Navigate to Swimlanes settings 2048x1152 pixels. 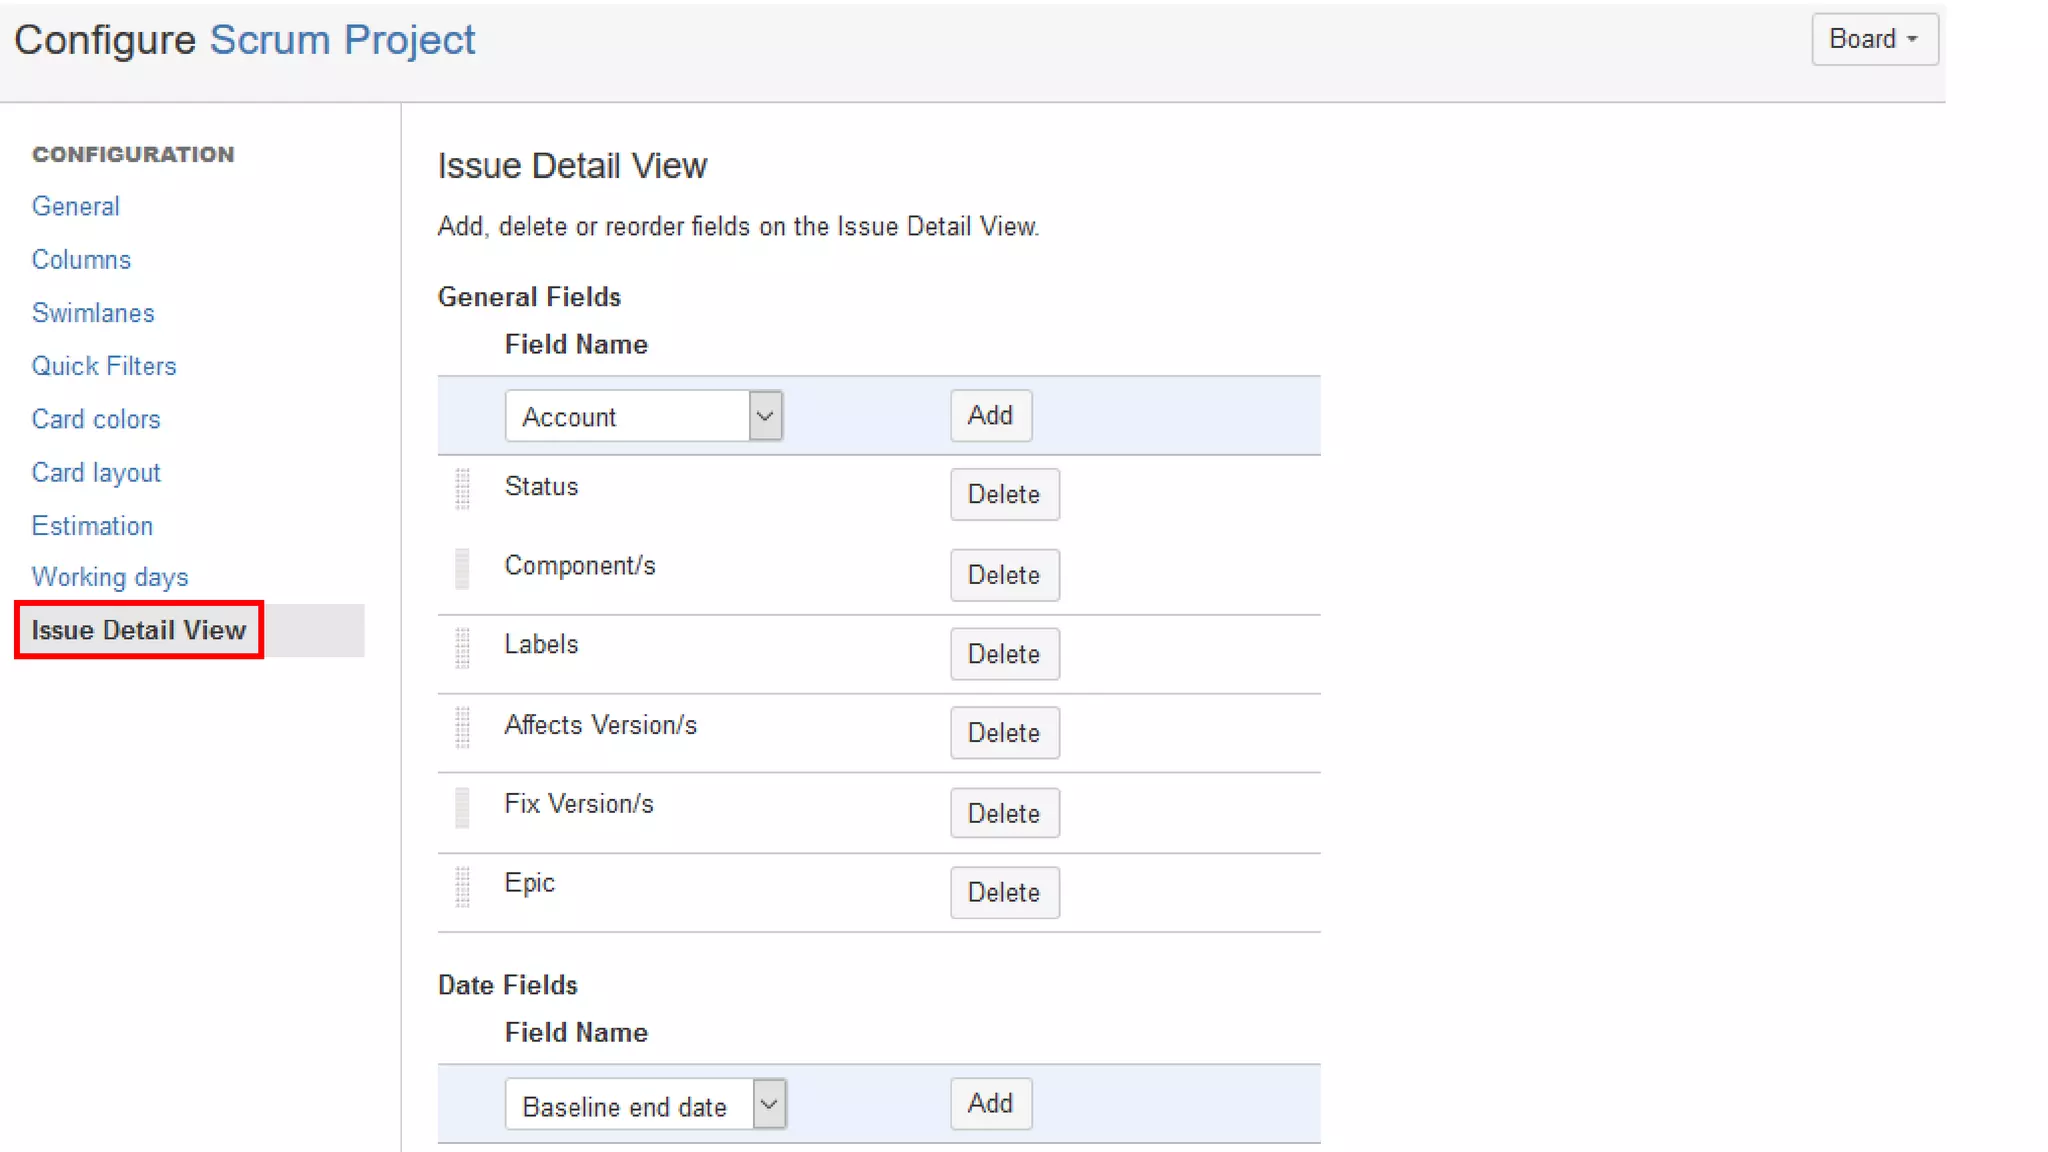(93, 313)
